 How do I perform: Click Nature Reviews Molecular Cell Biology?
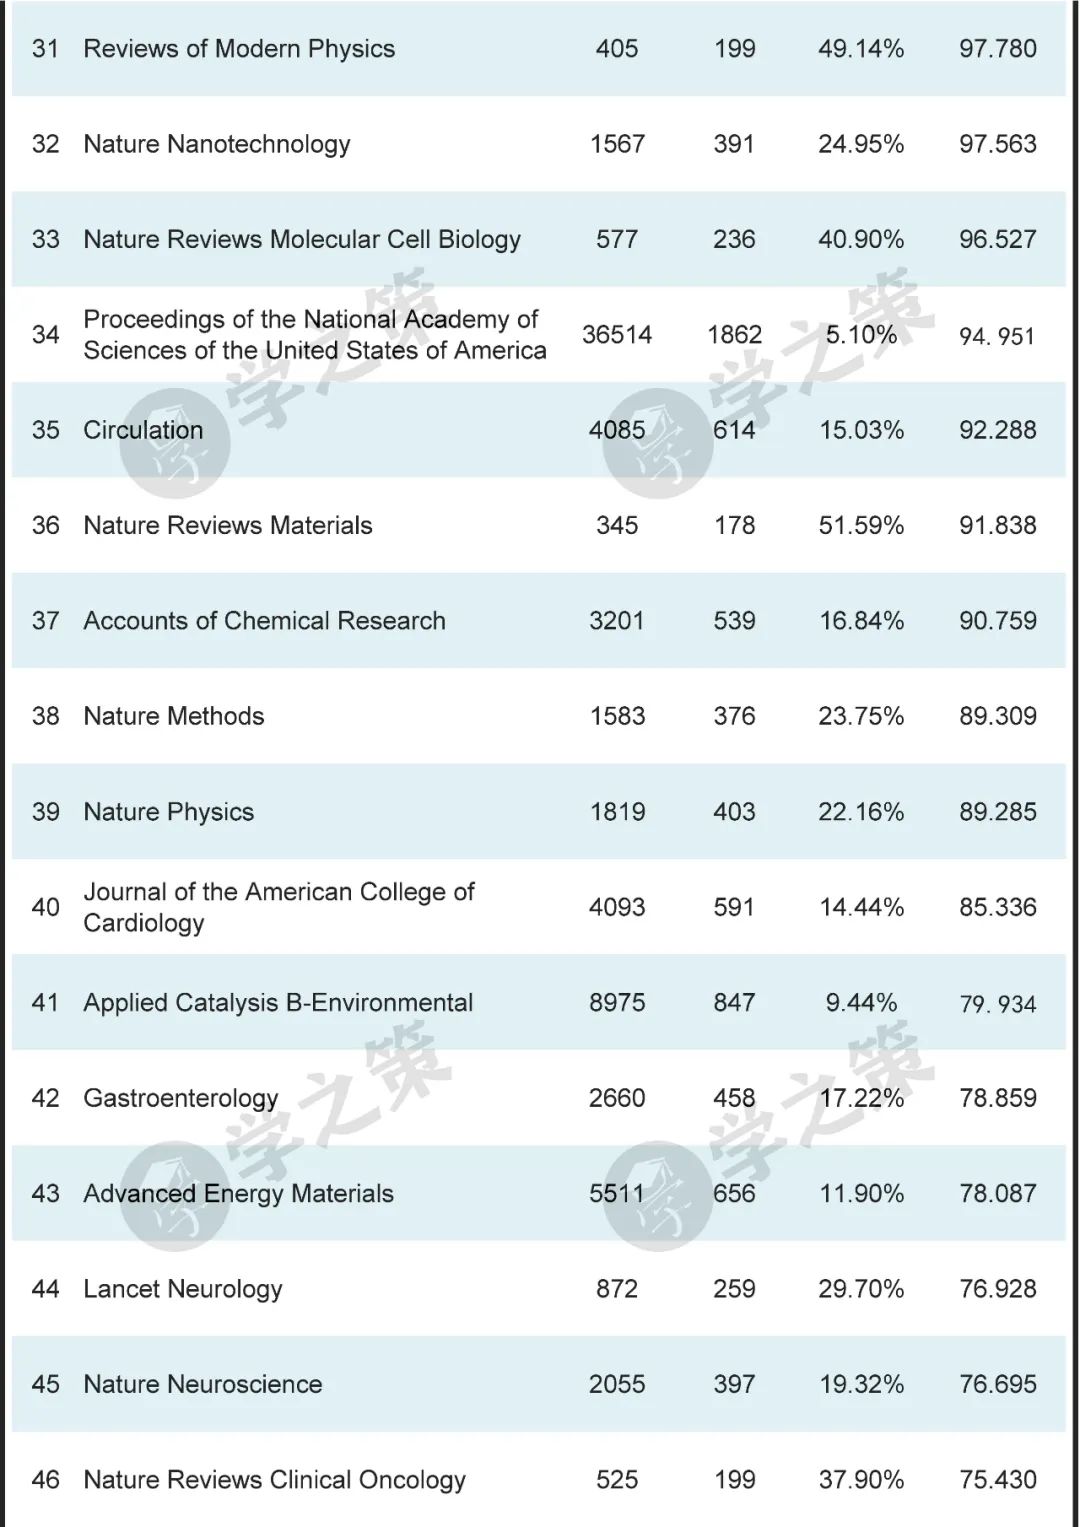(x=302, y=240)
